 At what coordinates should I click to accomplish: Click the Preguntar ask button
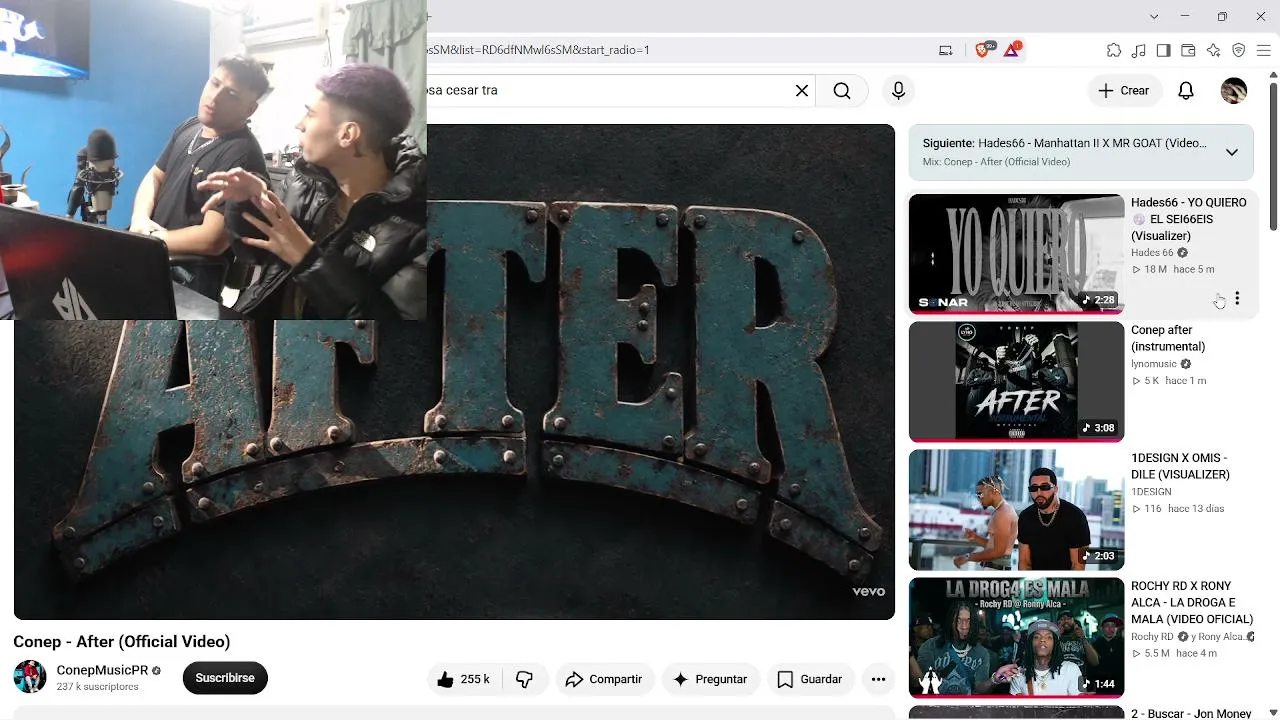tap(710, 679)
